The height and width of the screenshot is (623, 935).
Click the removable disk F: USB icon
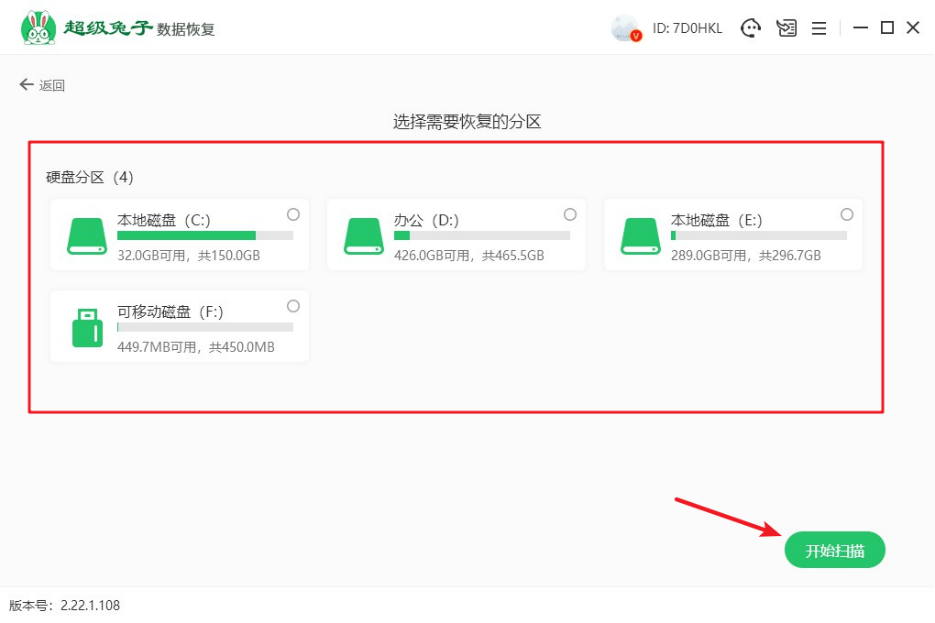click(x=87, y=328)
